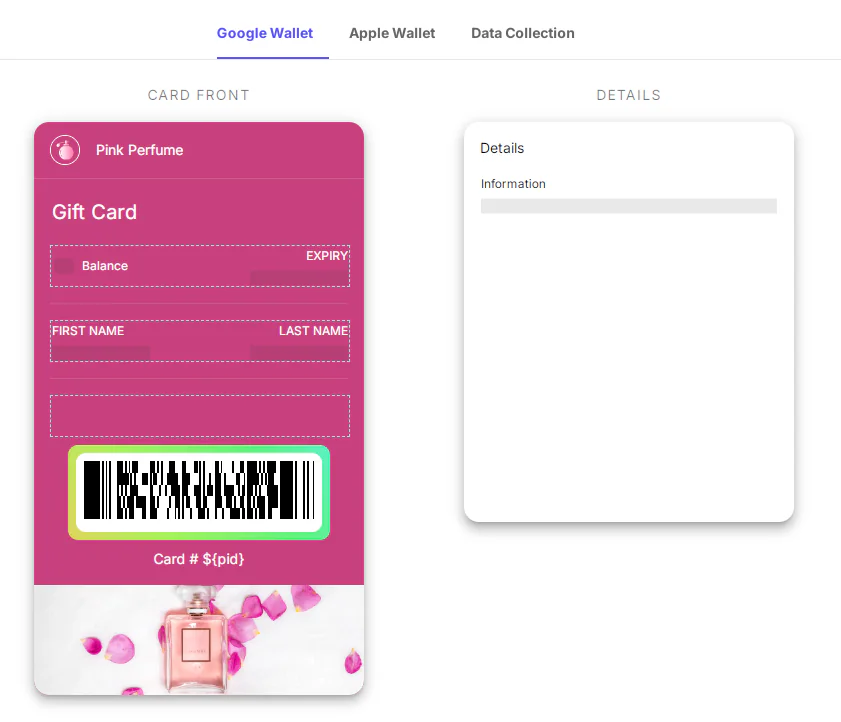Click the Balance field label

[105, 266]
